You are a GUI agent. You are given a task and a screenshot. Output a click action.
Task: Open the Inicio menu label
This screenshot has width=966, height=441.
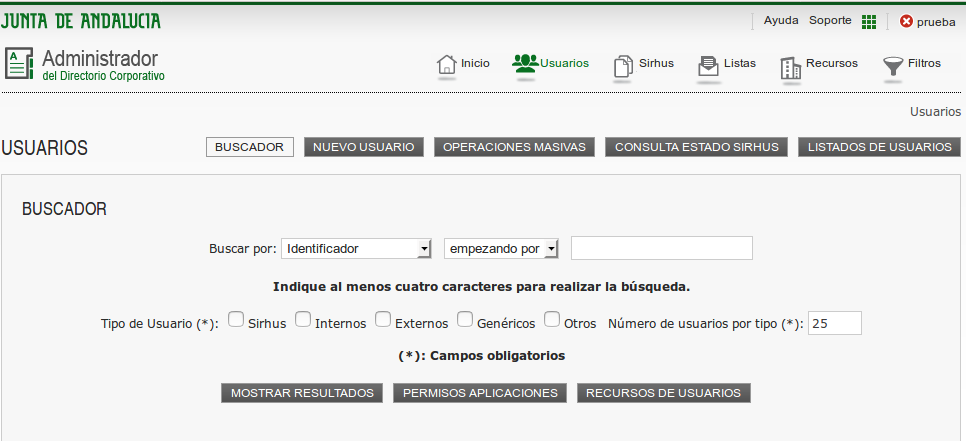(x=475, y=63)
